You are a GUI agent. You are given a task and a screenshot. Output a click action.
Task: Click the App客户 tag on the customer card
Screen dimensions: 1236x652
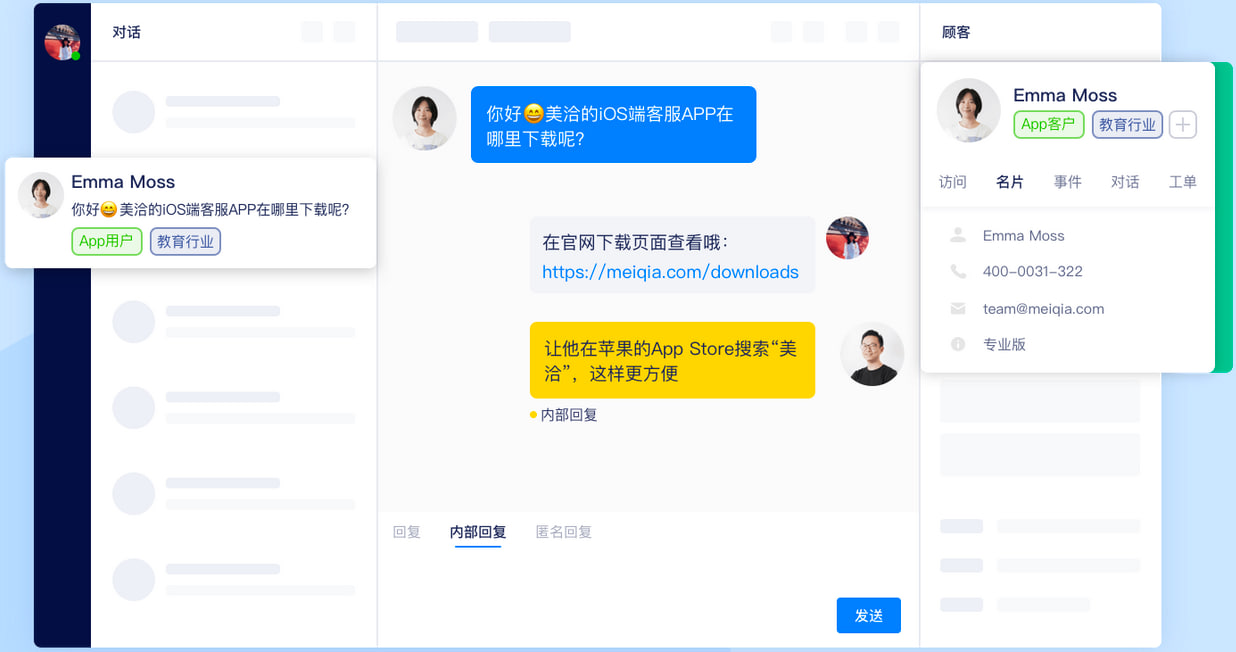(1048, 124)
